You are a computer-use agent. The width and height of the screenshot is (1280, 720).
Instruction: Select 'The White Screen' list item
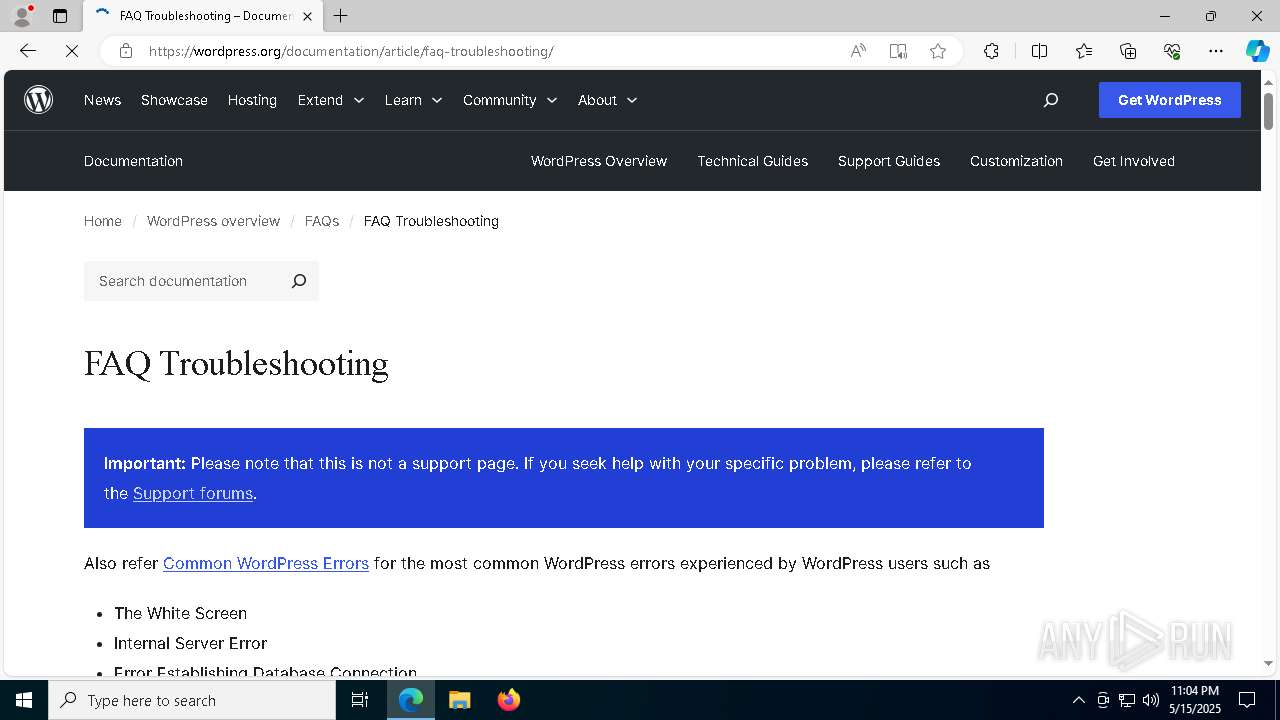[x=180, y=613]
